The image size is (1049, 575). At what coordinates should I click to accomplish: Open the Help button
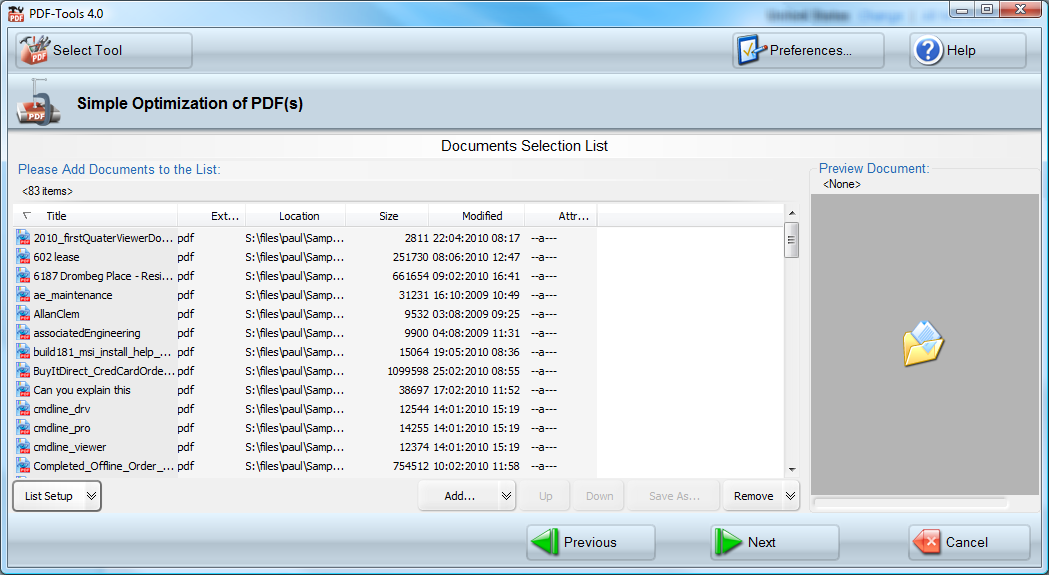[967, 50]
